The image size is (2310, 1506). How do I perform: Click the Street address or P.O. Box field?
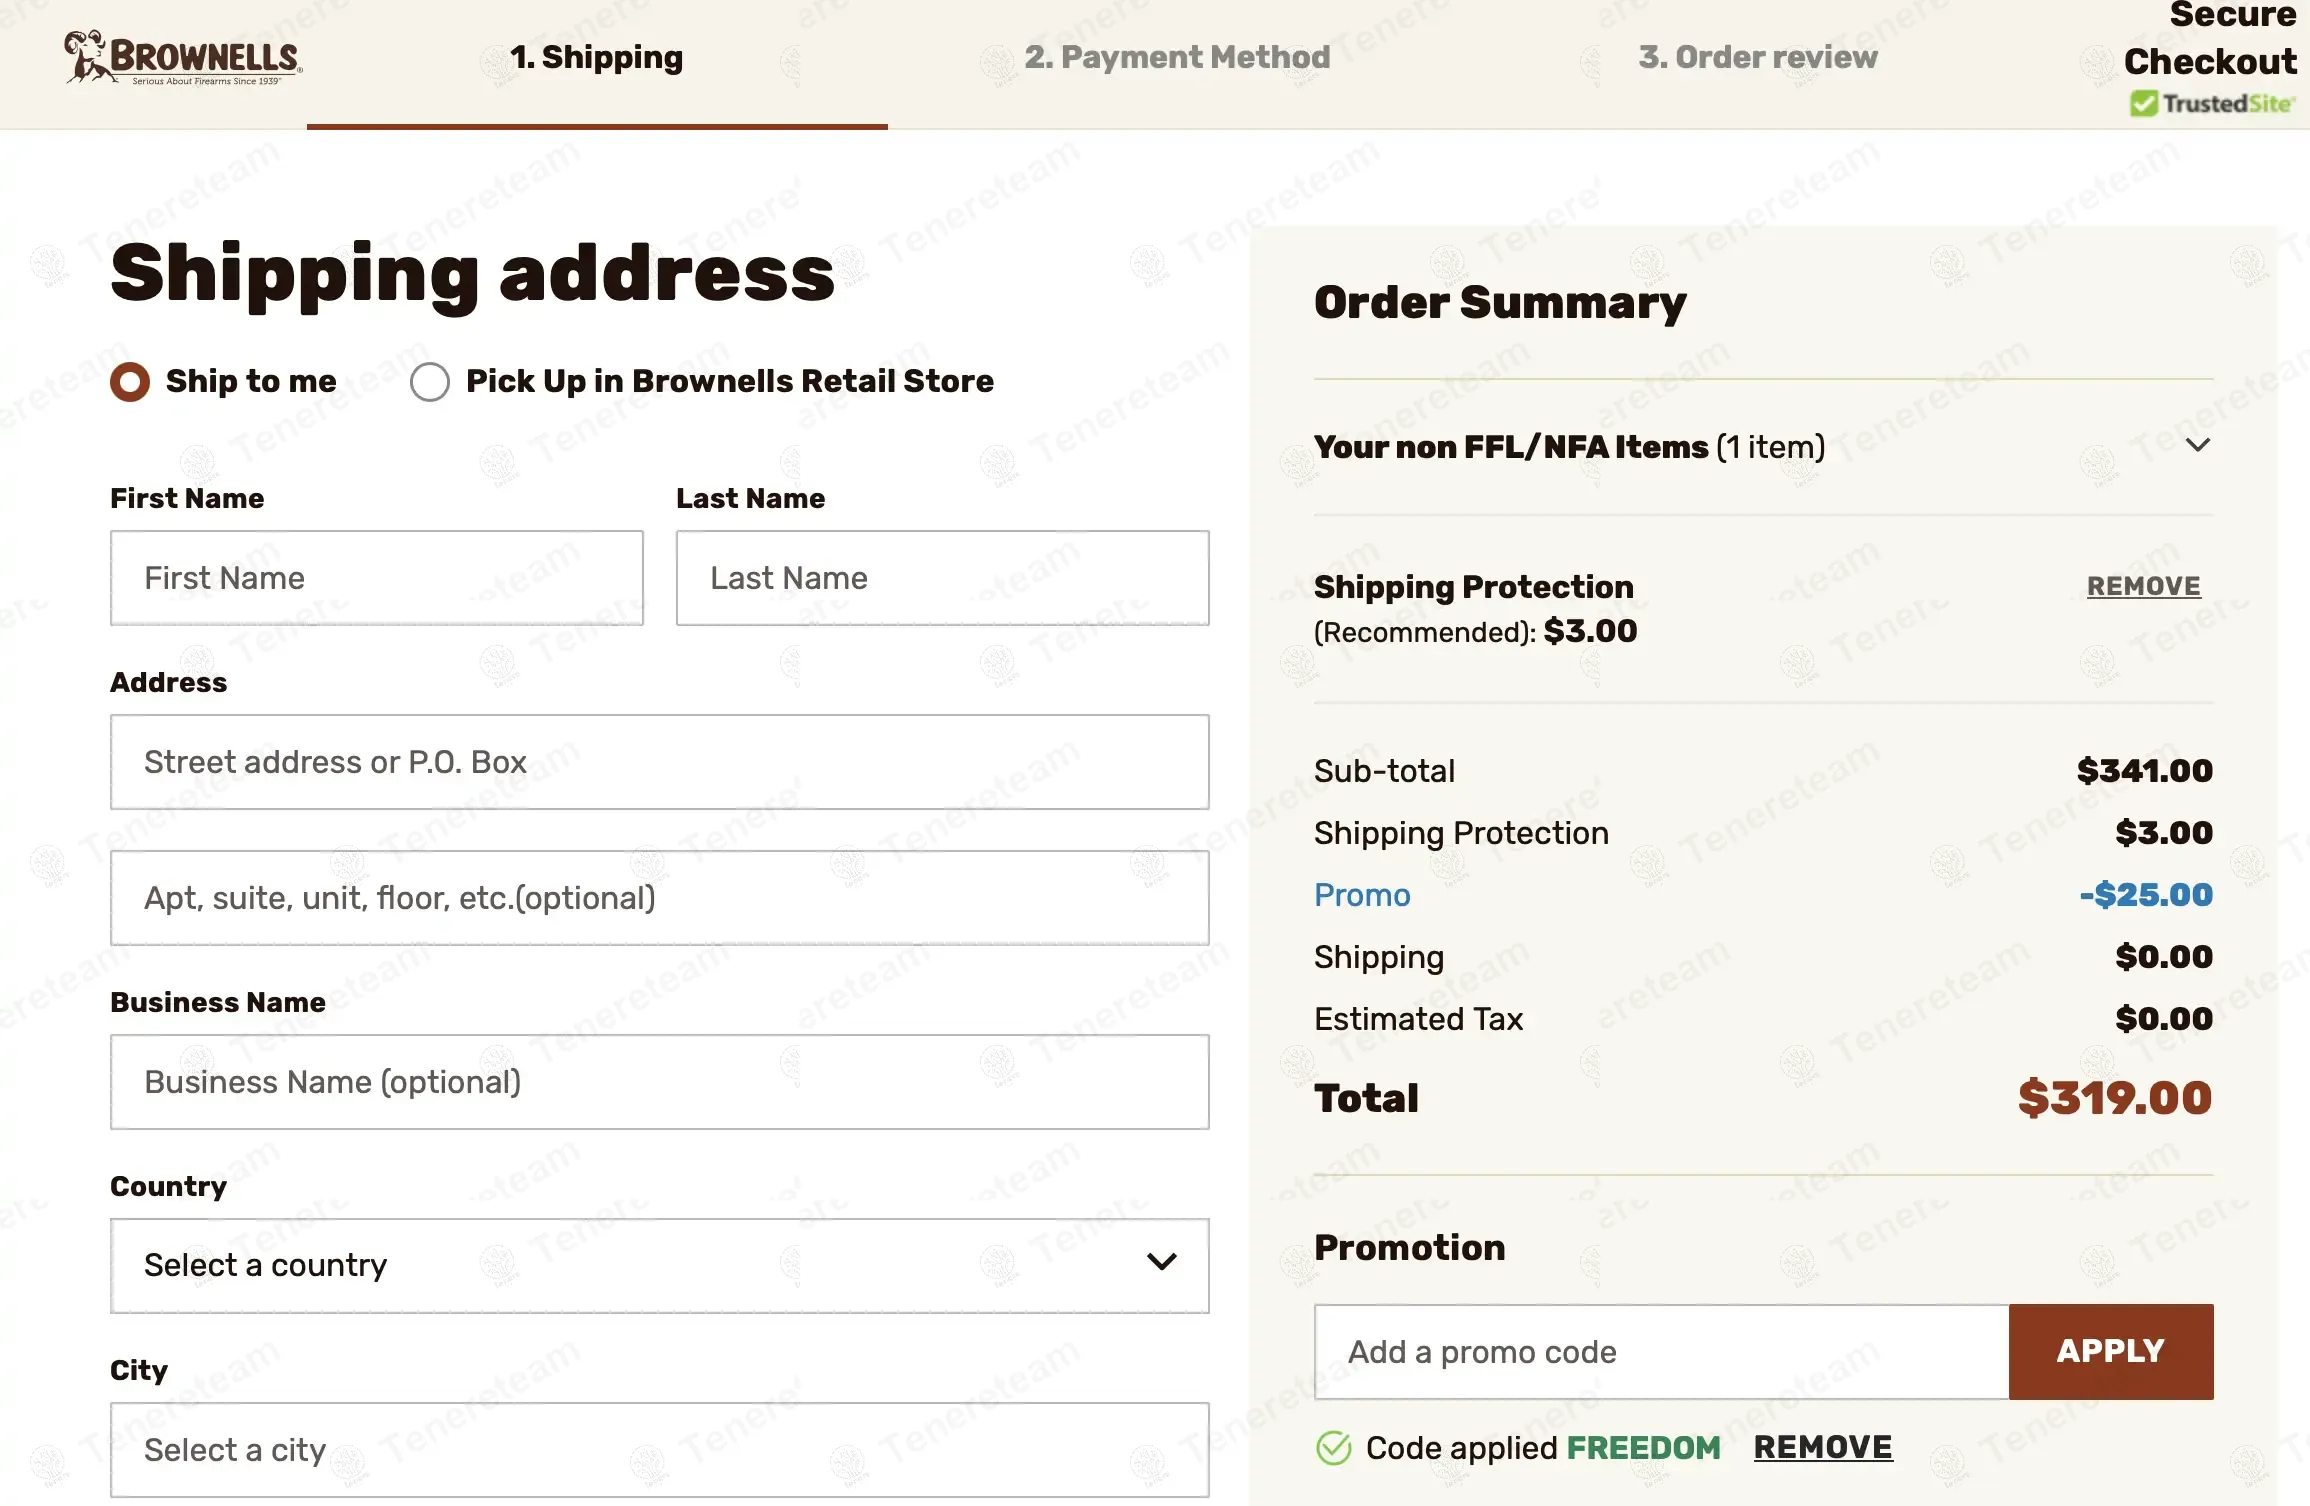click(659, 762)
